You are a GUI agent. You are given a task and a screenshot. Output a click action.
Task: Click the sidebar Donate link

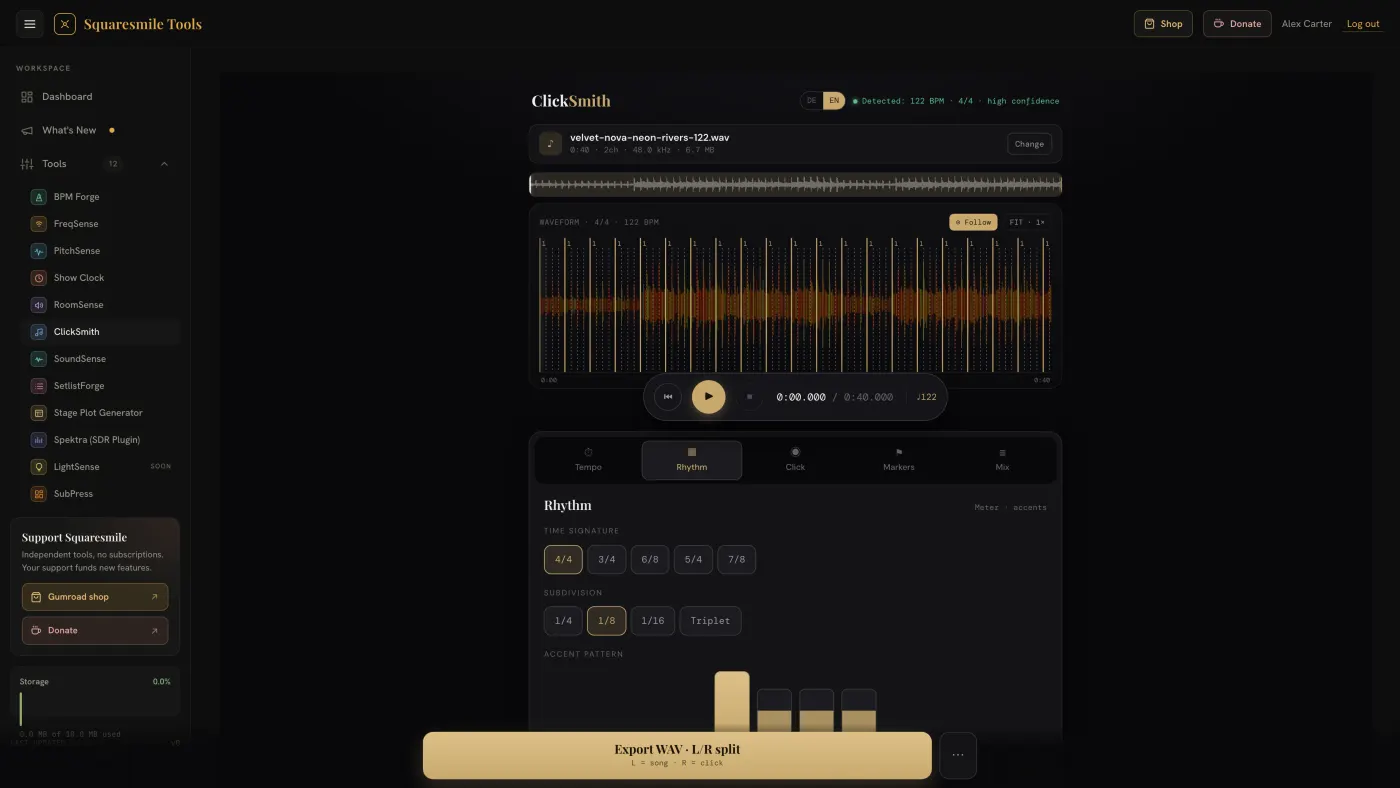[95, 631]
